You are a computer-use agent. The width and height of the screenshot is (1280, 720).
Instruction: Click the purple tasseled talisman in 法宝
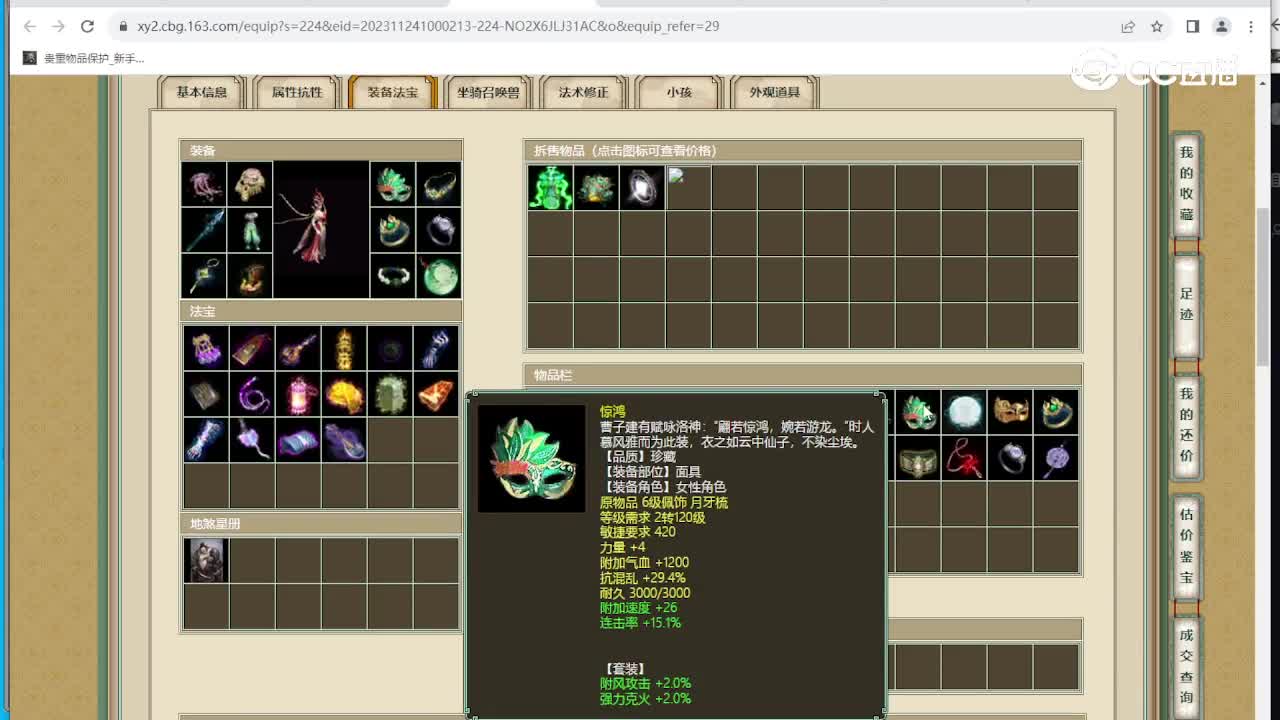point(206,348)
